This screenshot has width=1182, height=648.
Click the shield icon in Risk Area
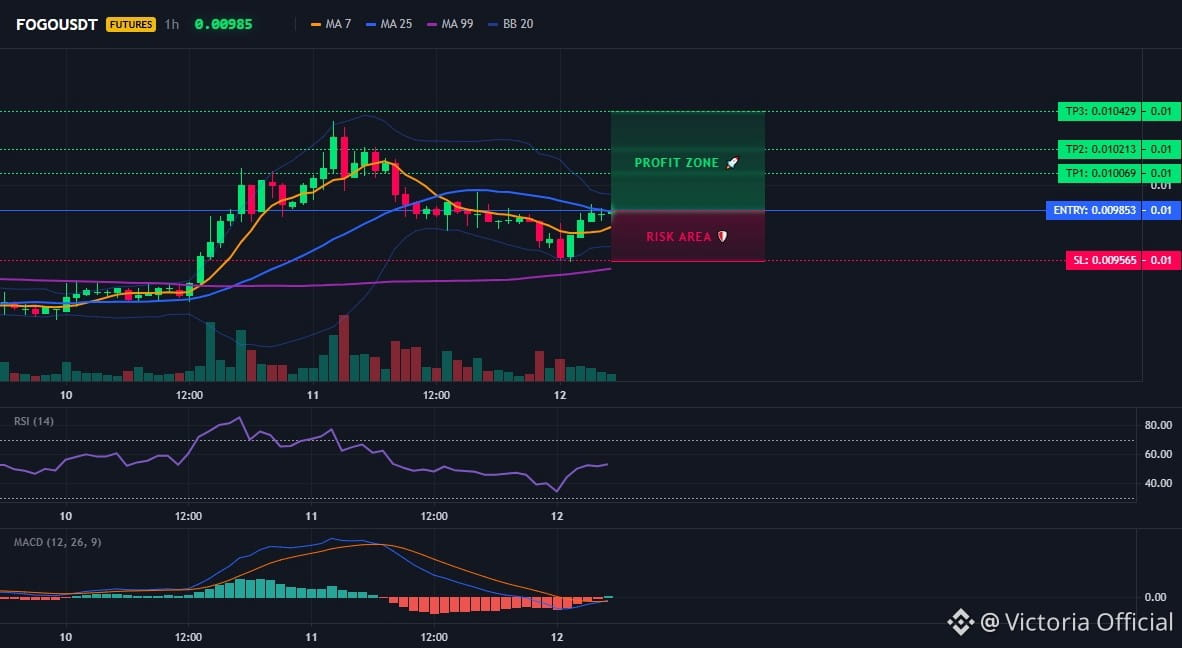click(722, 237)
